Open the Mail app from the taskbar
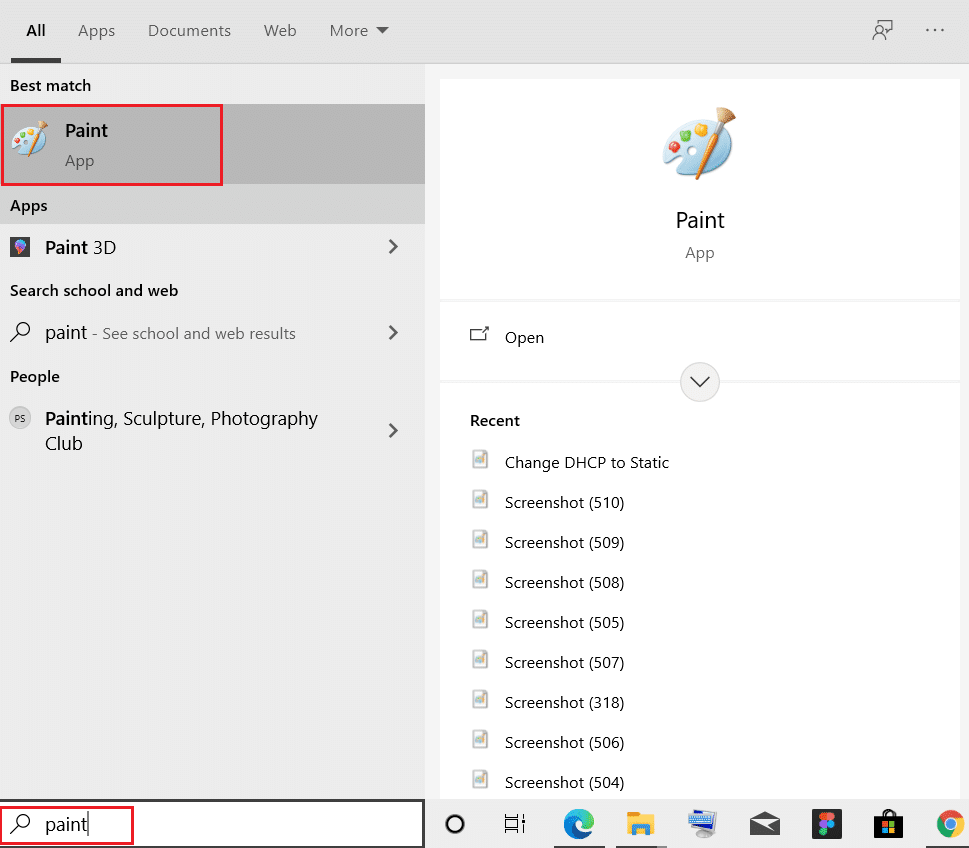The height and width of the screenshot is (848, 969). coord(764,824)
